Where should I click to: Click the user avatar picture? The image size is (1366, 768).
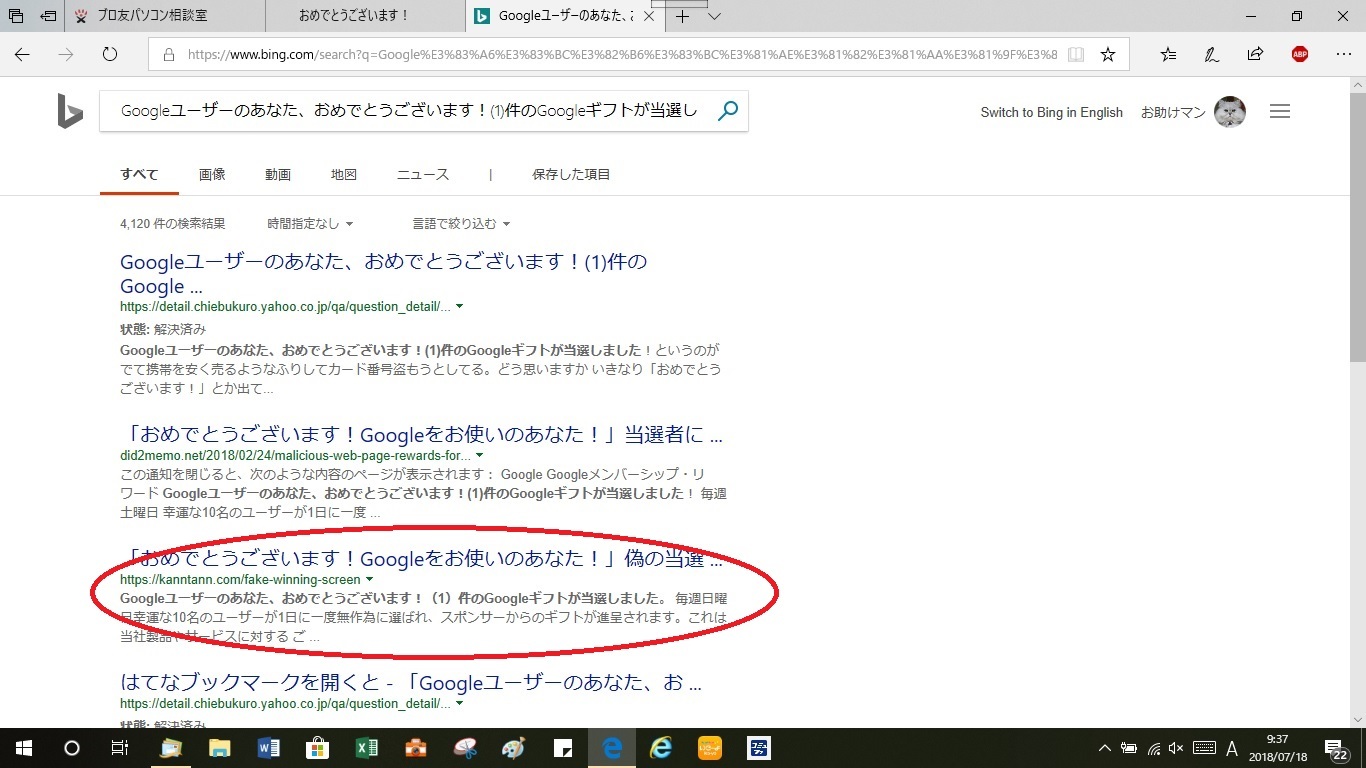1230,112
